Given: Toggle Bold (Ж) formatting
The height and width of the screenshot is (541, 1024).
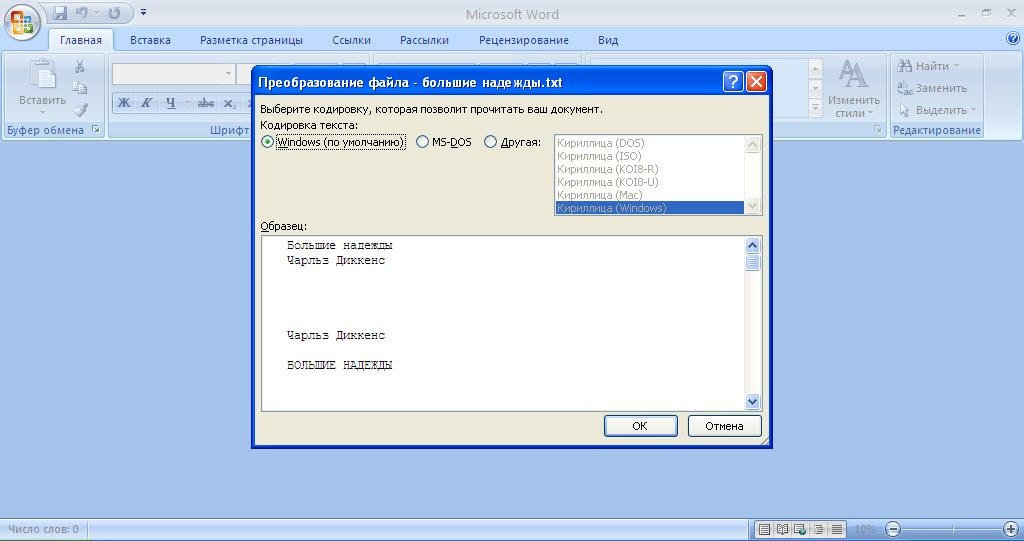Looking at the screenshot, I should coord(123,103).
